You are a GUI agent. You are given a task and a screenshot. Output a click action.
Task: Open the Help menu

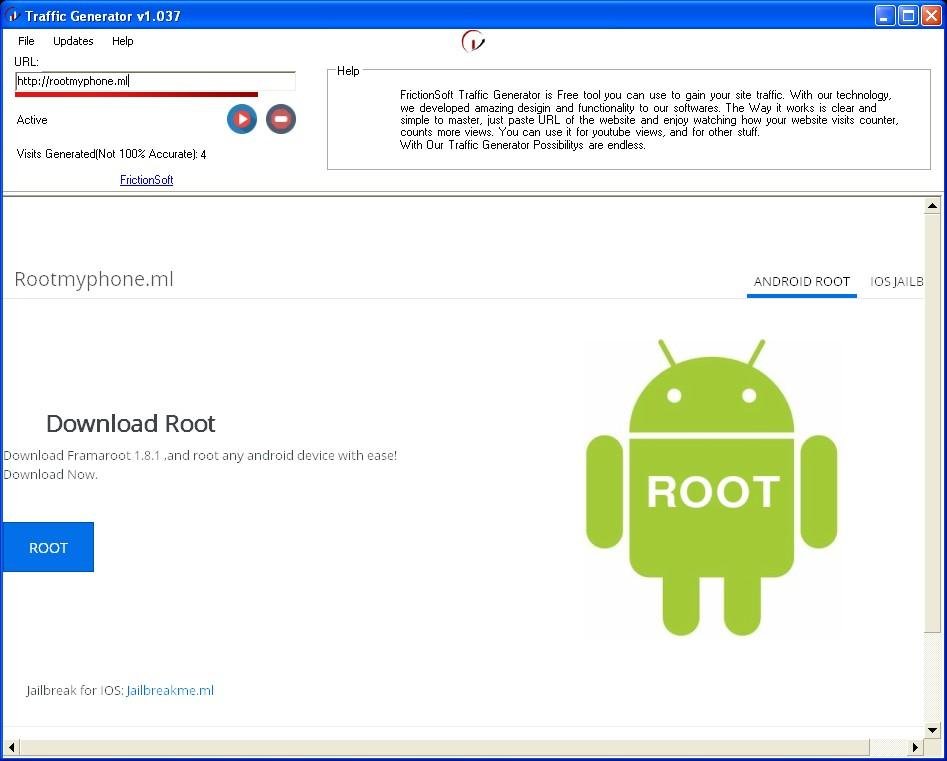123,41
